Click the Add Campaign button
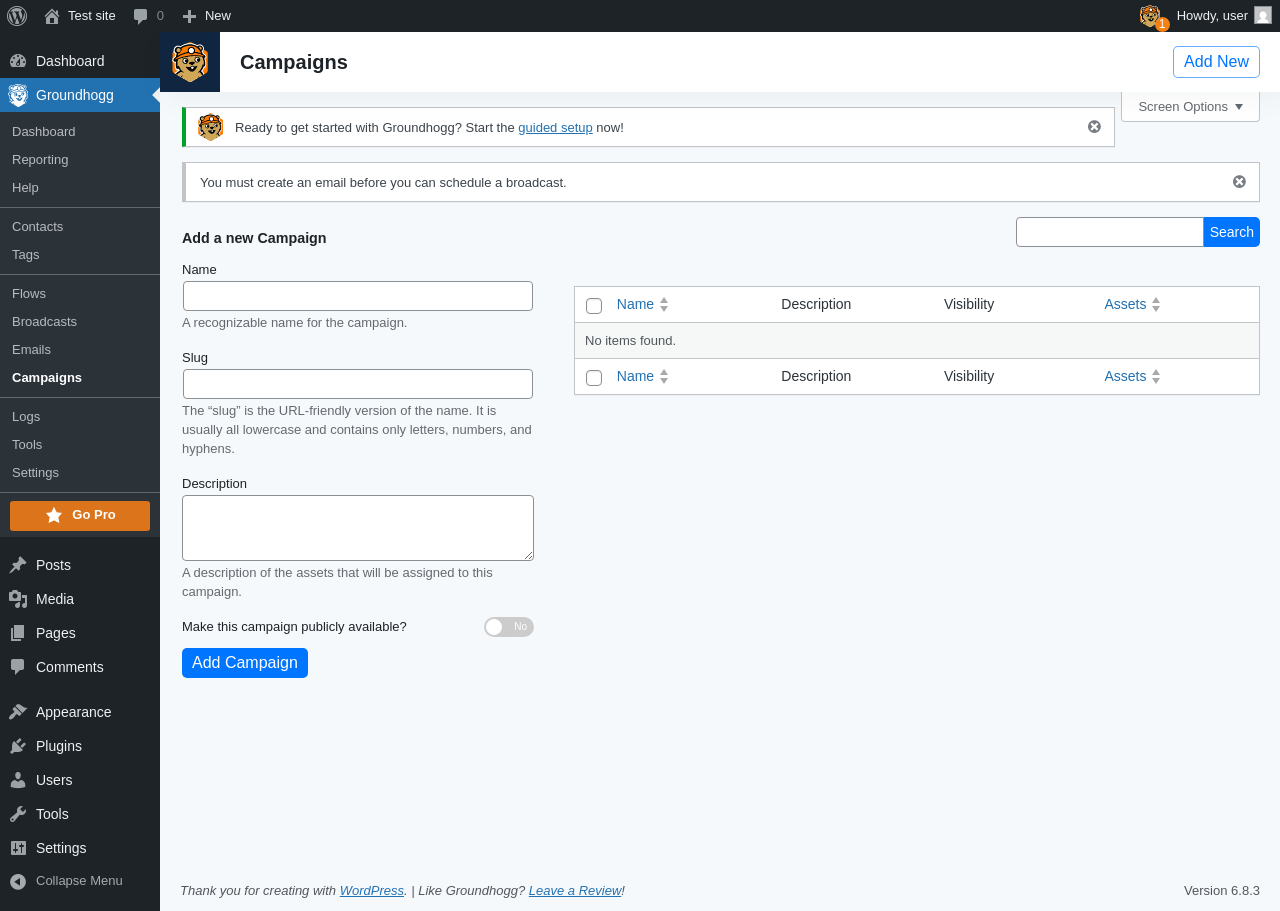Screen dimensions: 1280x911 coord(245,663)
